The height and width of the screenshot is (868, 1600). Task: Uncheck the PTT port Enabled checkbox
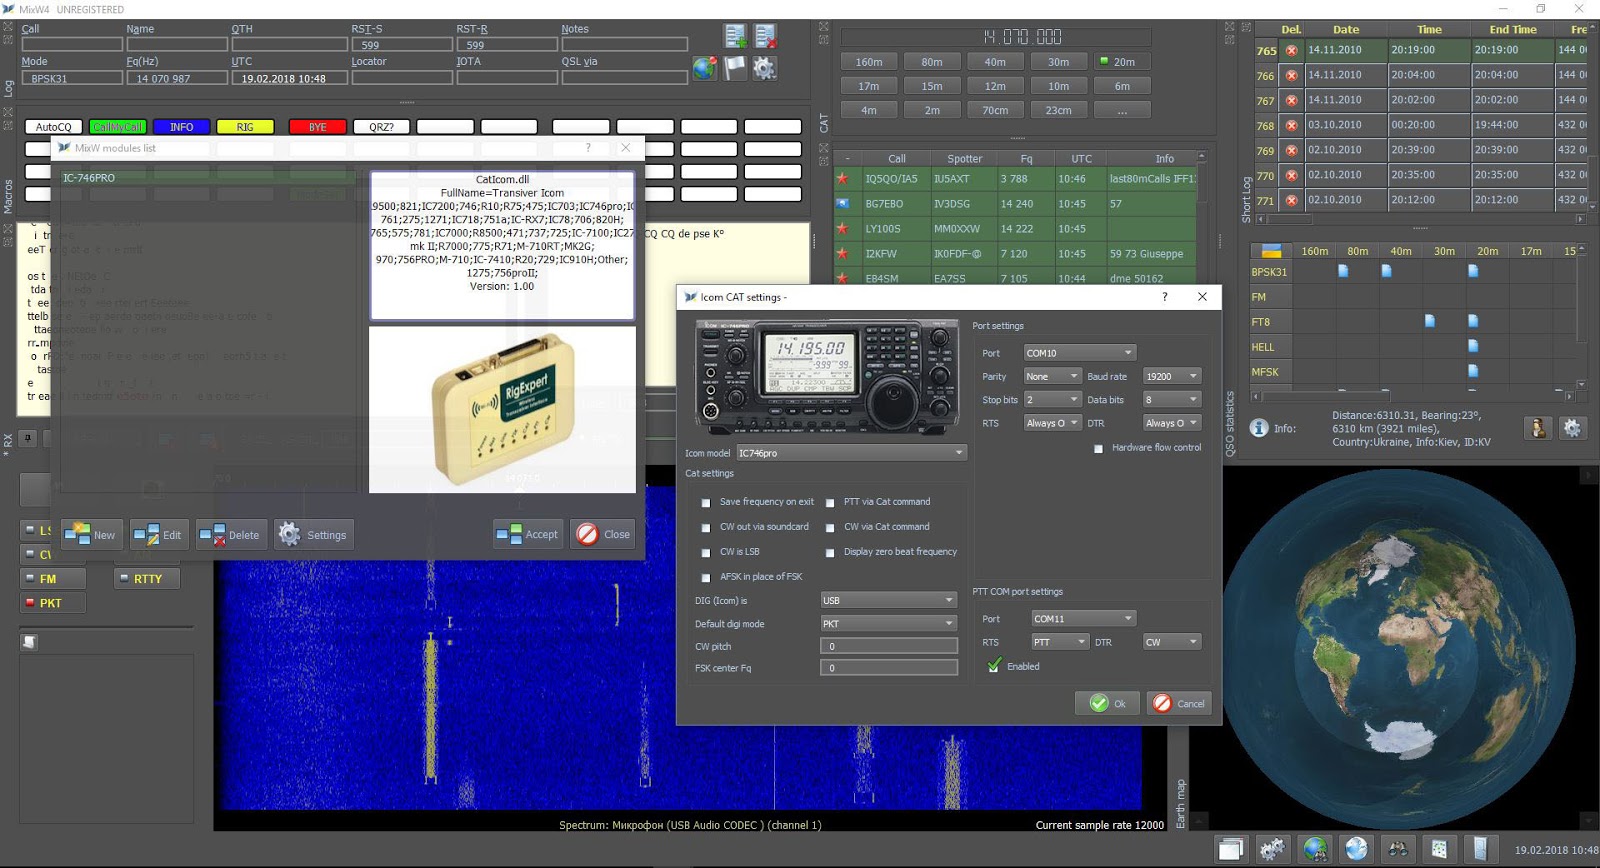click(x=994, y=666)
